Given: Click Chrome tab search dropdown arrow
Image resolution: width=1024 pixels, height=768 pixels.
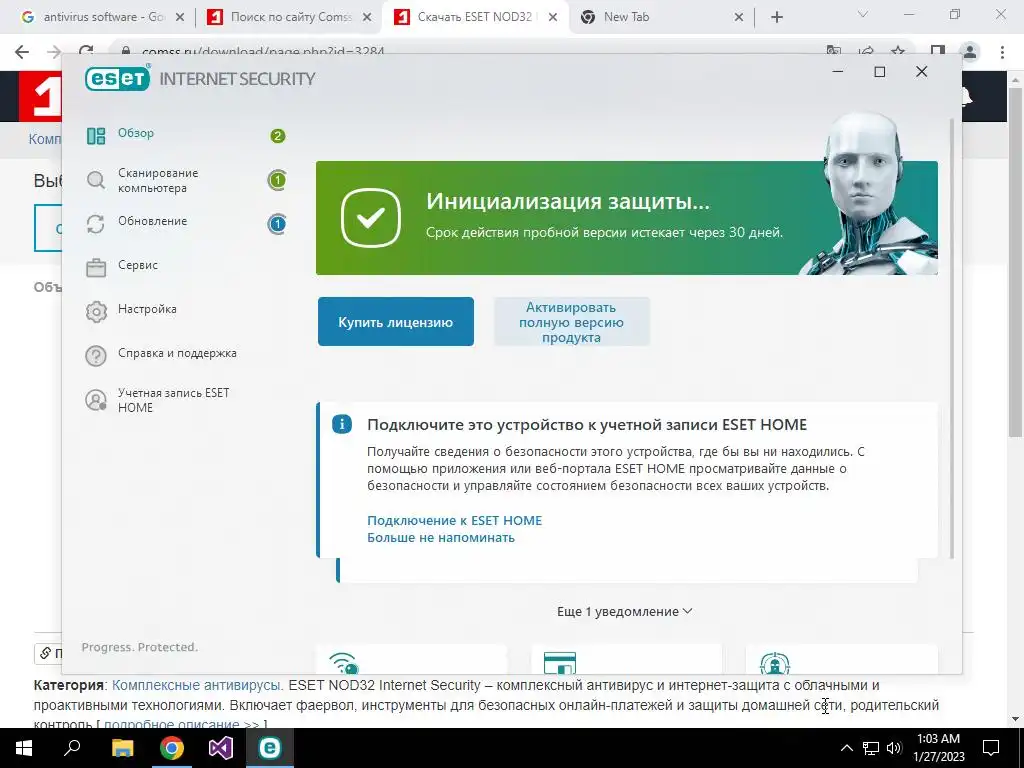Looking at the screenshot, I should coord(862,14).
